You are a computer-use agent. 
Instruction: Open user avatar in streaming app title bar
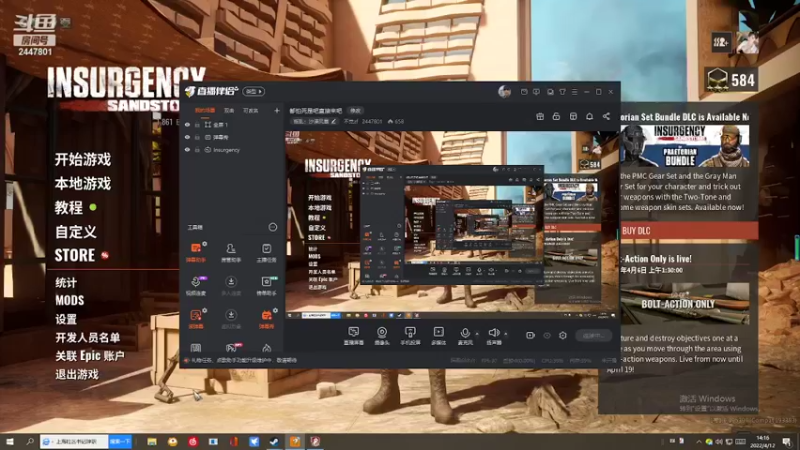pos(505,92)
